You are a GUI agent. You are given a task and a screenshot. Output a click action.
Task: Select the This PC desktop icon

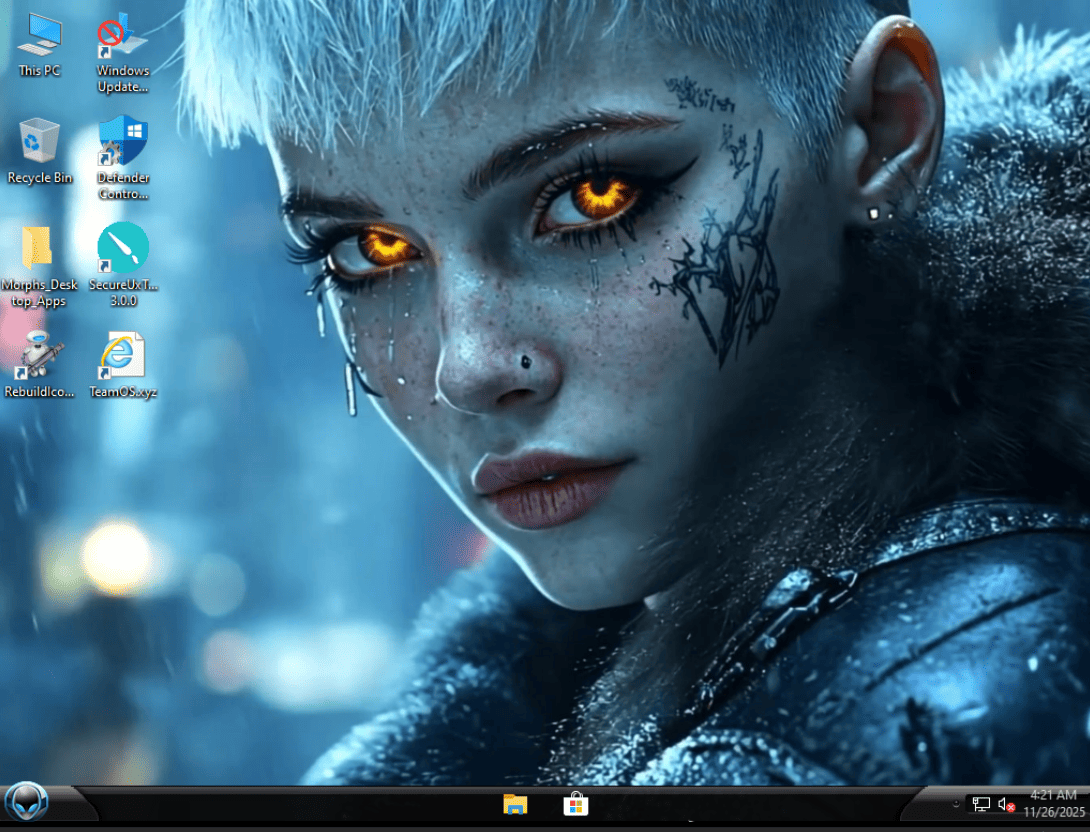(x=40, y=45)
